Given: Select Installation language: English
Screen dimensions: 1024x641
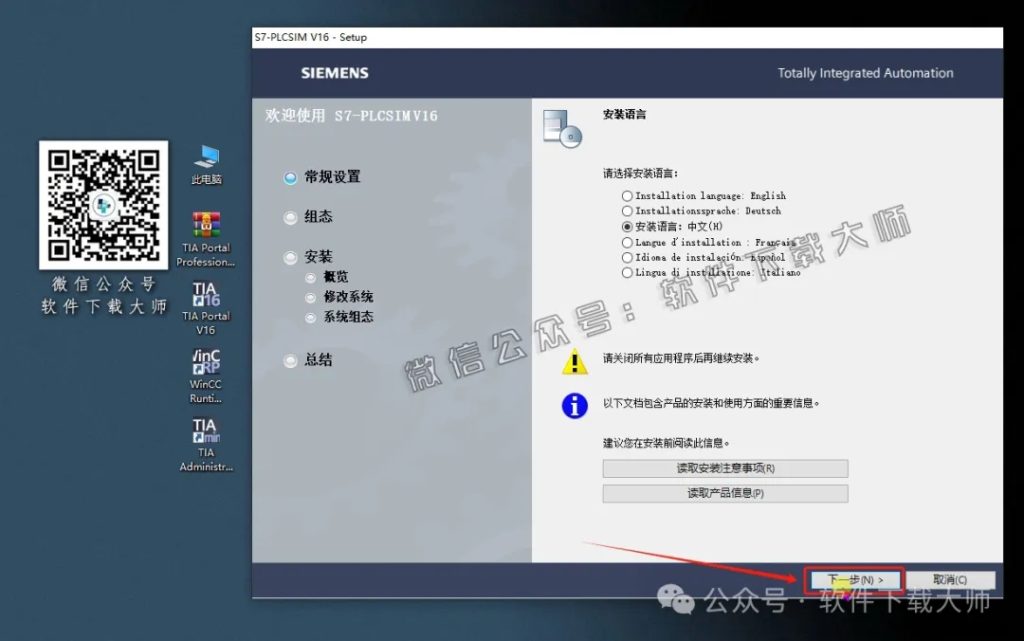Looking at the screenshot, I should tap(626, 195).
